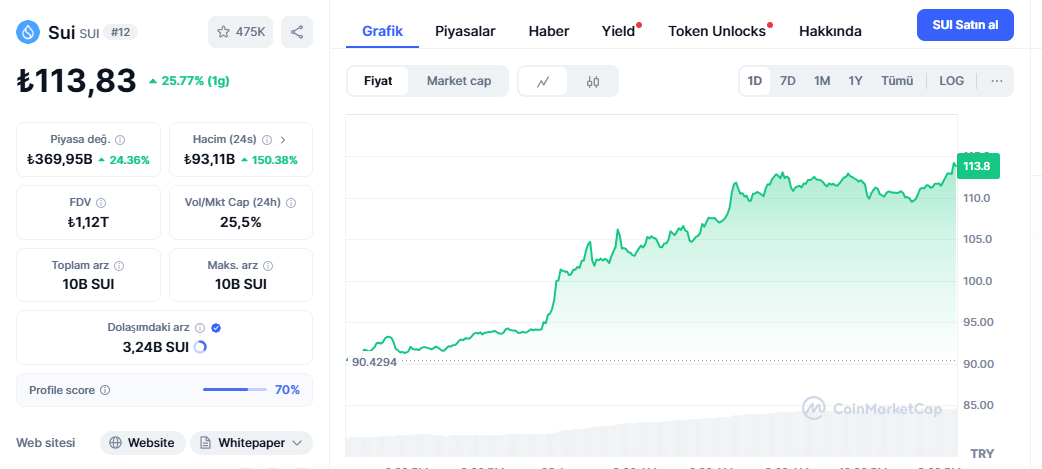Click the ₺93,11B volume value
The image size is (1042, 469).
209,159
